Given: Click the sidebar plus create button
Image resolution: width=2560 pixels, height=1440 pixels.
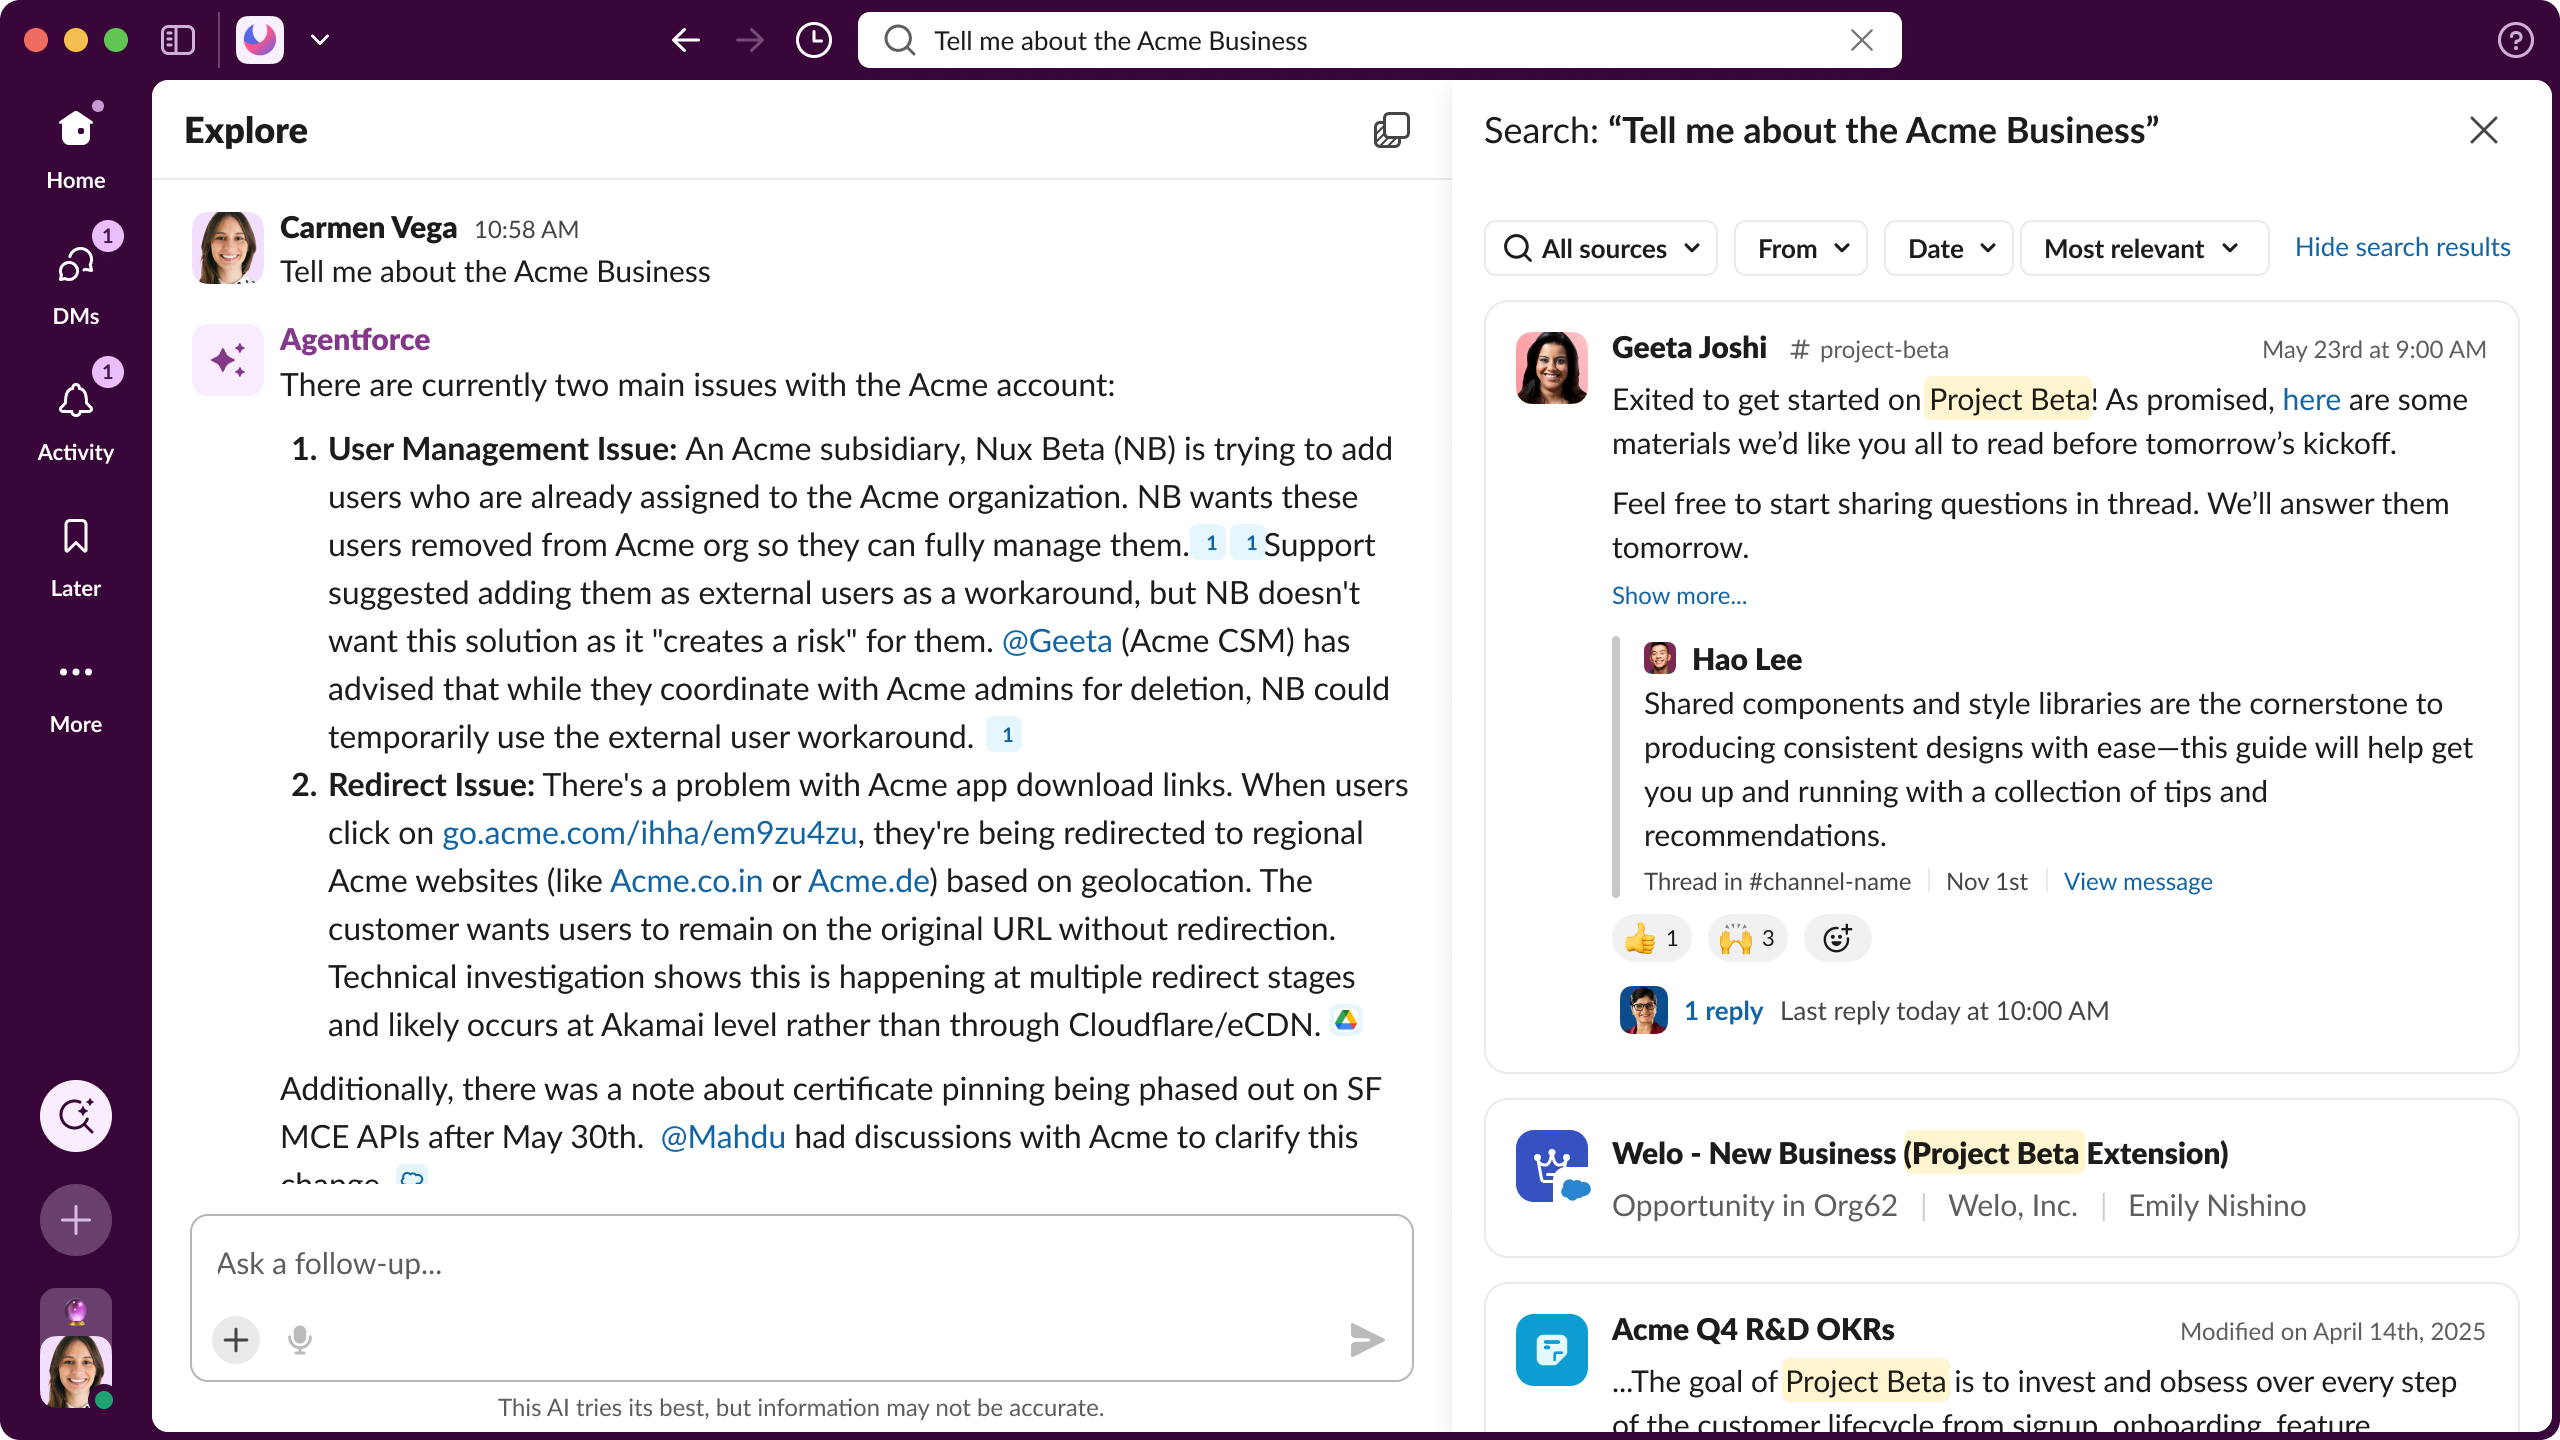Looking at the screenshot, I should pyautogui.click(x=76, y=1219).
